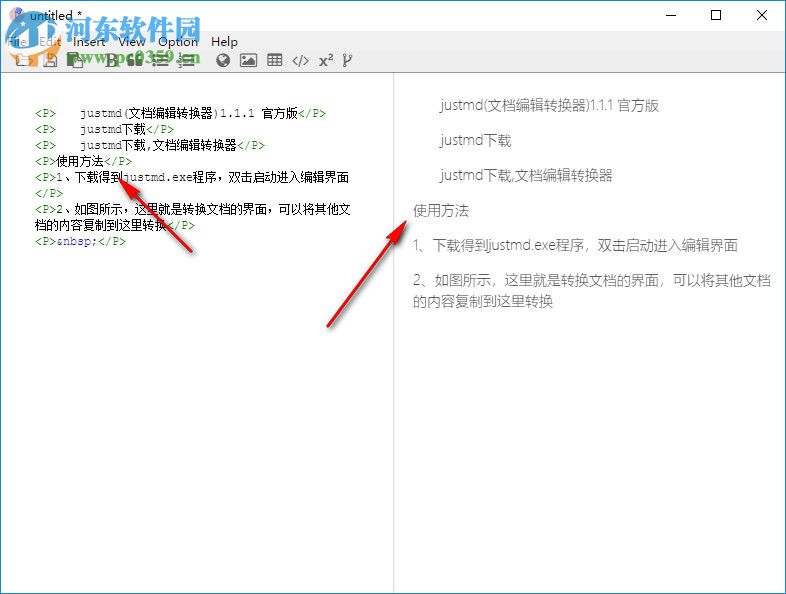Click preview text 'justmd(文档编辑转换器)1.1.1 官方版'
This screenshot has height=594, width=786.
pyautogui.click(x=549, y=105)
